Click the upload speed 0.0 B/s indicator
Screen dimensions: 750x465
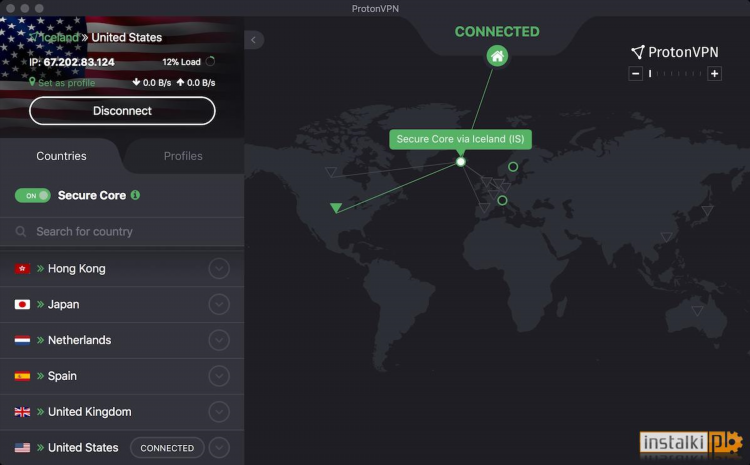point(196,83)
